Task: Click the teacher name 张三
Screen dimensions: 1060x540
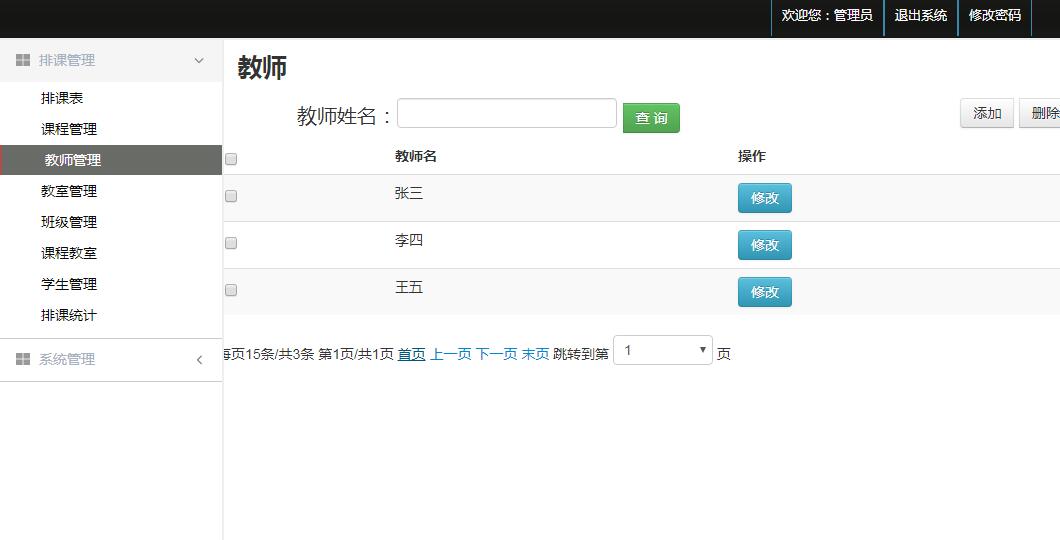Action: pos(409,193)
